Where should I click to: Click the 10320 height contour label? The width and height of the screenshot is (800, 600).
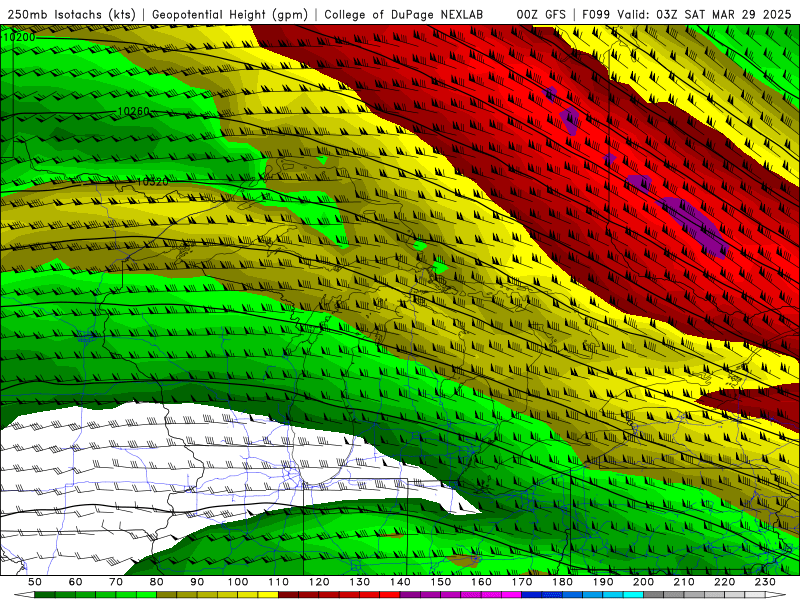click(153, 182)
